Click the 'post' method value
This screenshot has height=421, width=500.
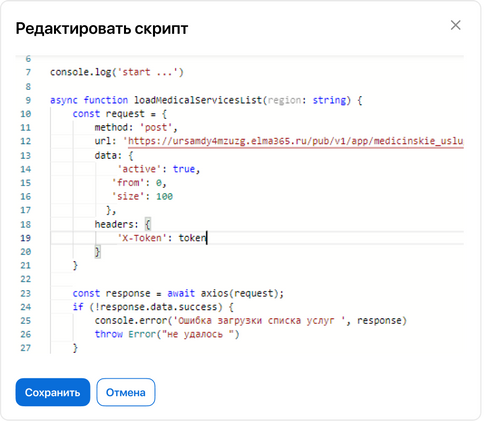click(156, 127)
